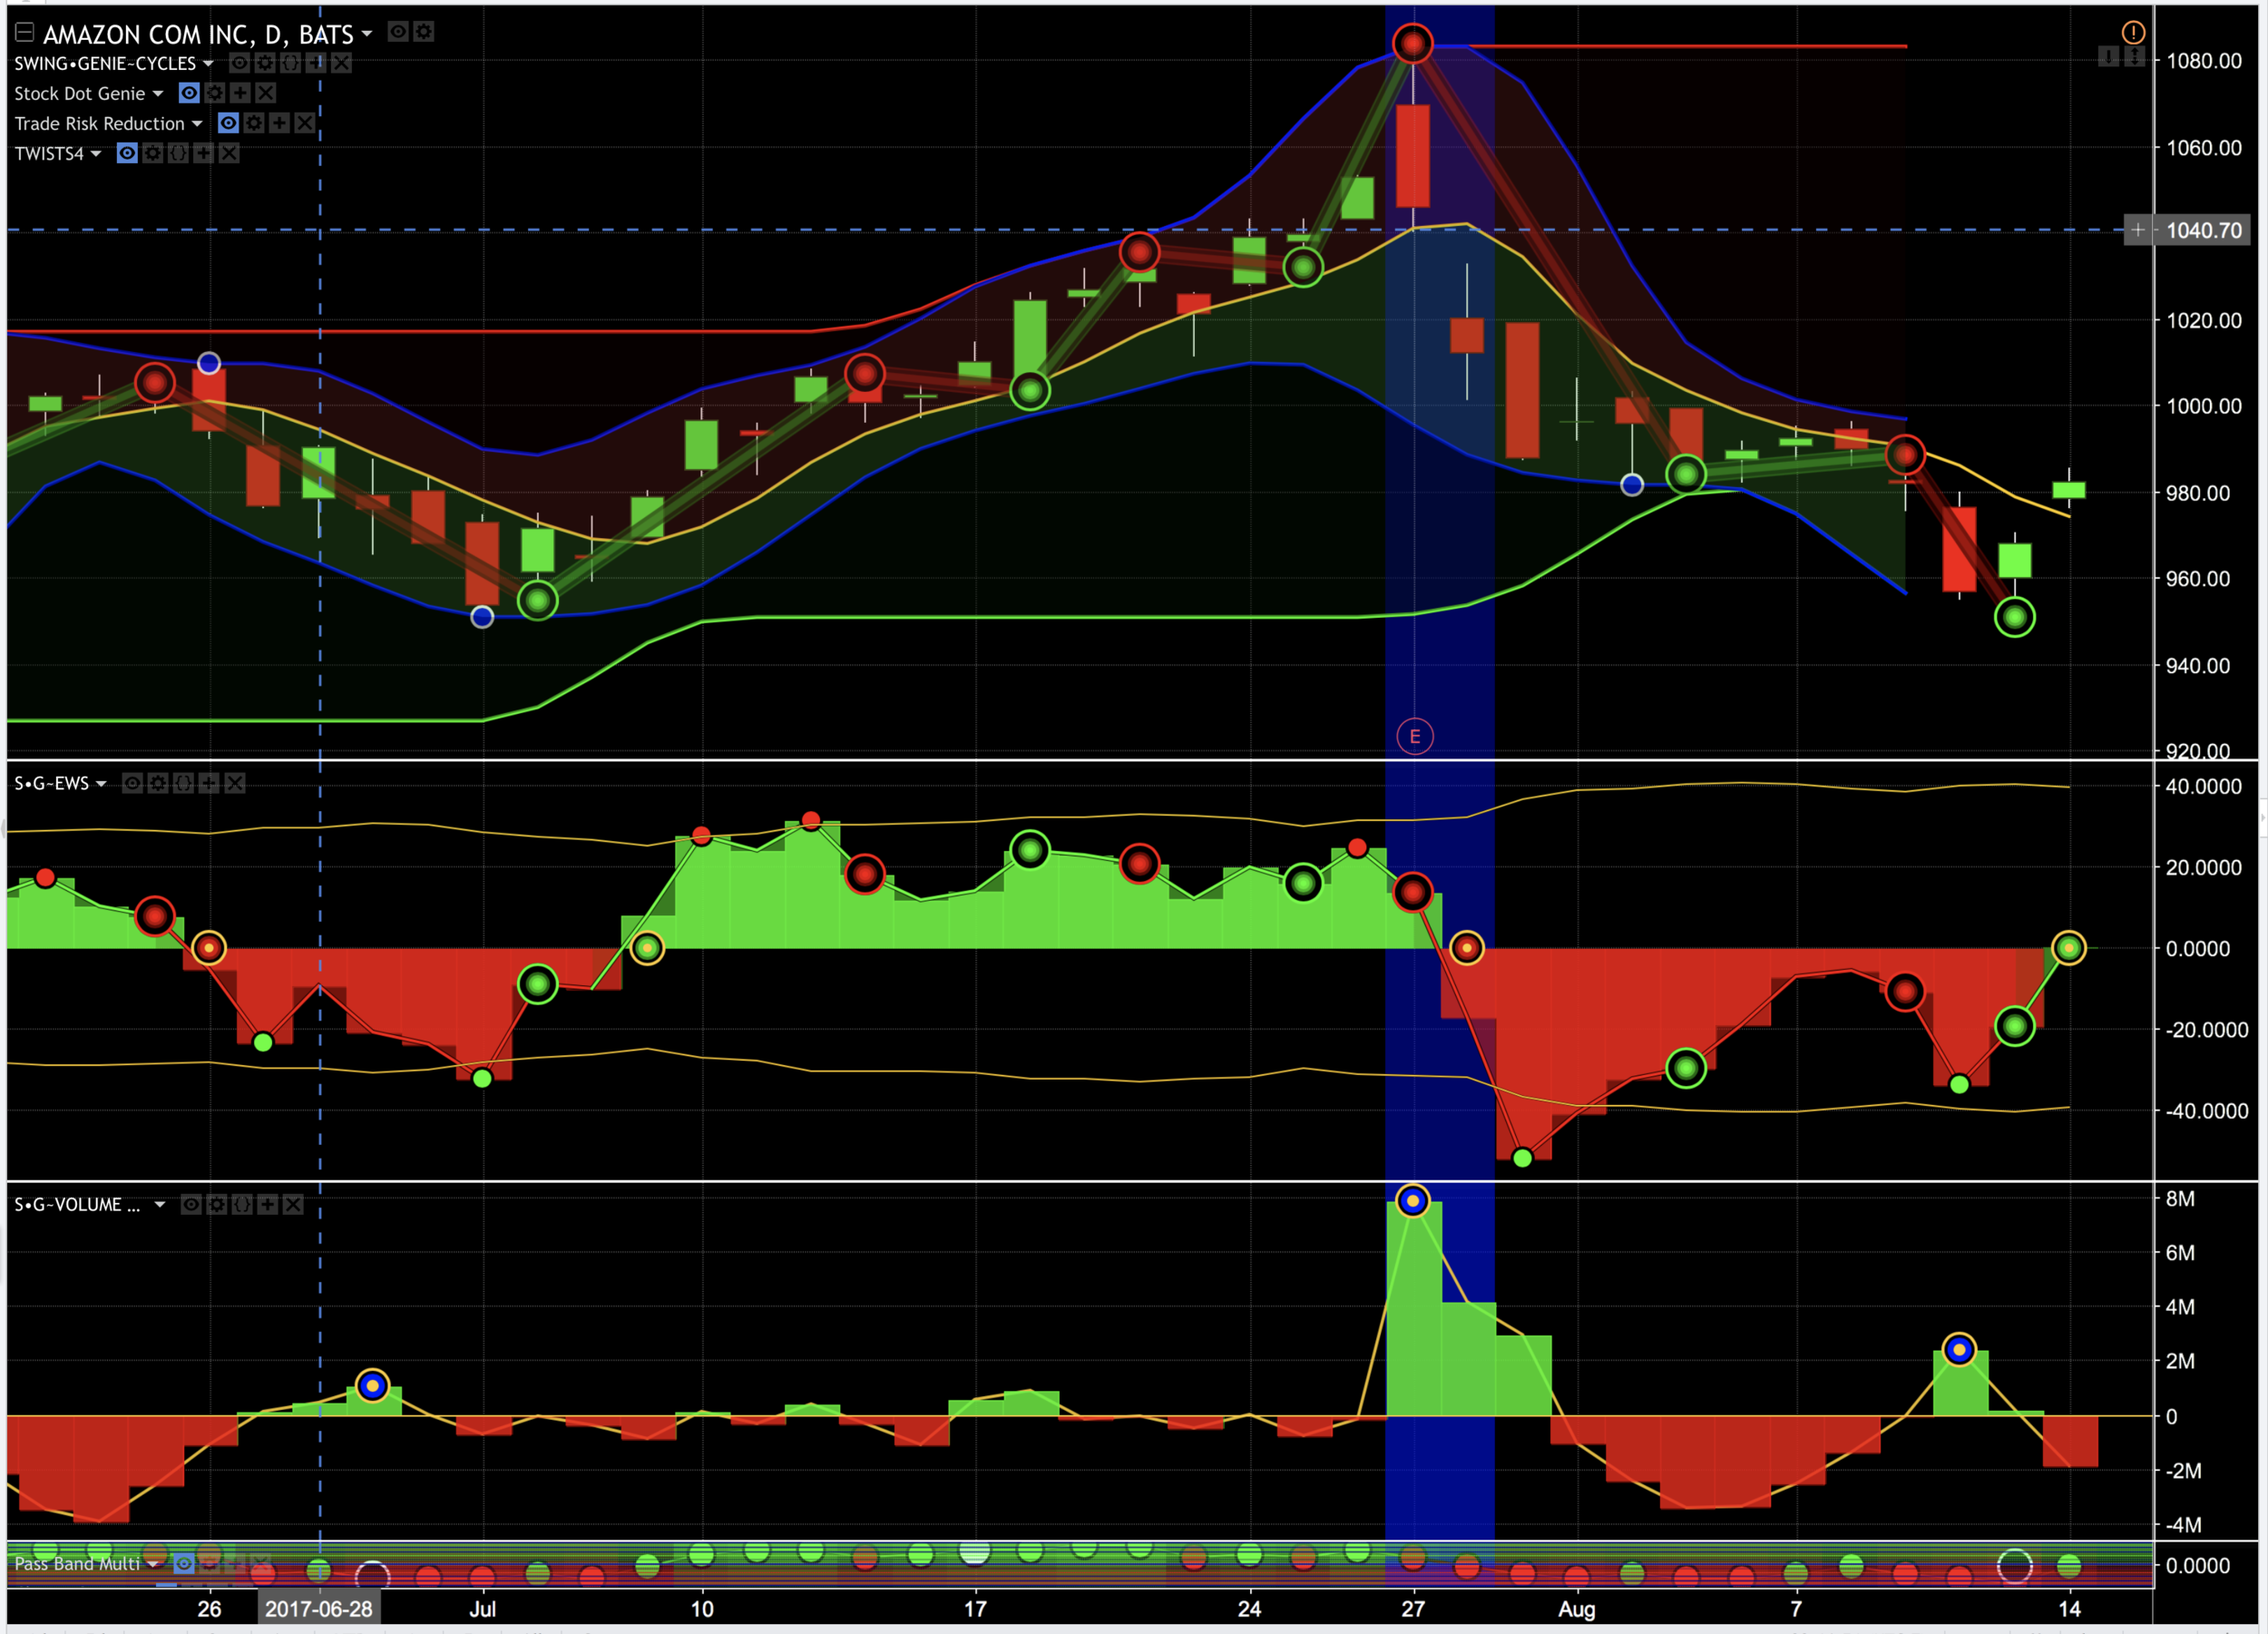Open settings gear for AMAZON COM INC series

coord(424,32)
